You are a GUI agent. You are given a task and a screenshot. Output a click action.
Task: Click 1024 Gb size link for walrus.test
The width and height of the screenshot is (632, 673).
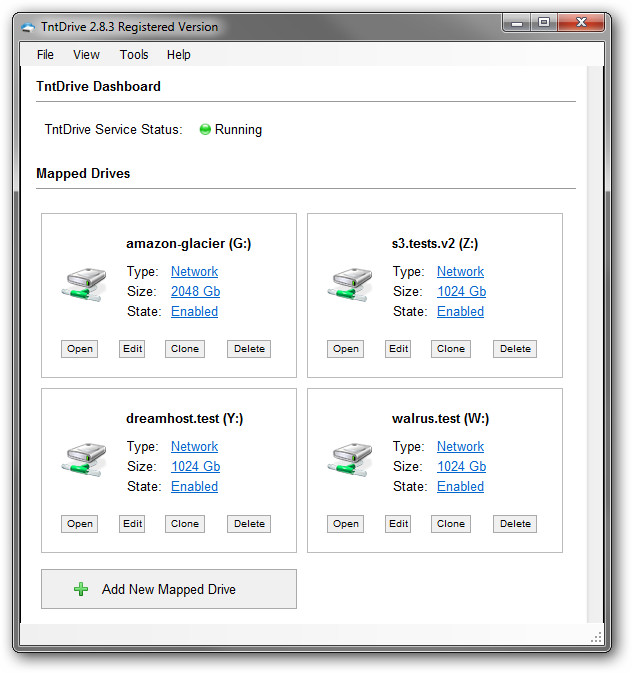(x=462, y=466)
